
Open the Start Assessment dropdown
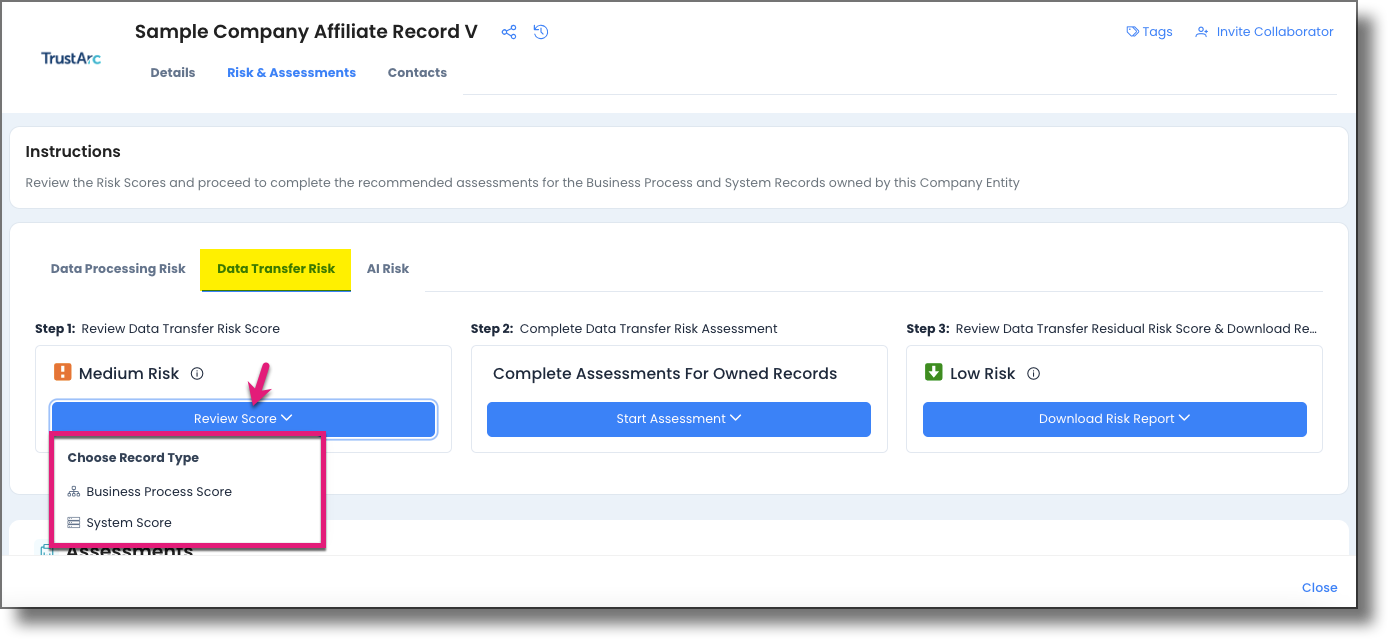[x=679, y=419]
